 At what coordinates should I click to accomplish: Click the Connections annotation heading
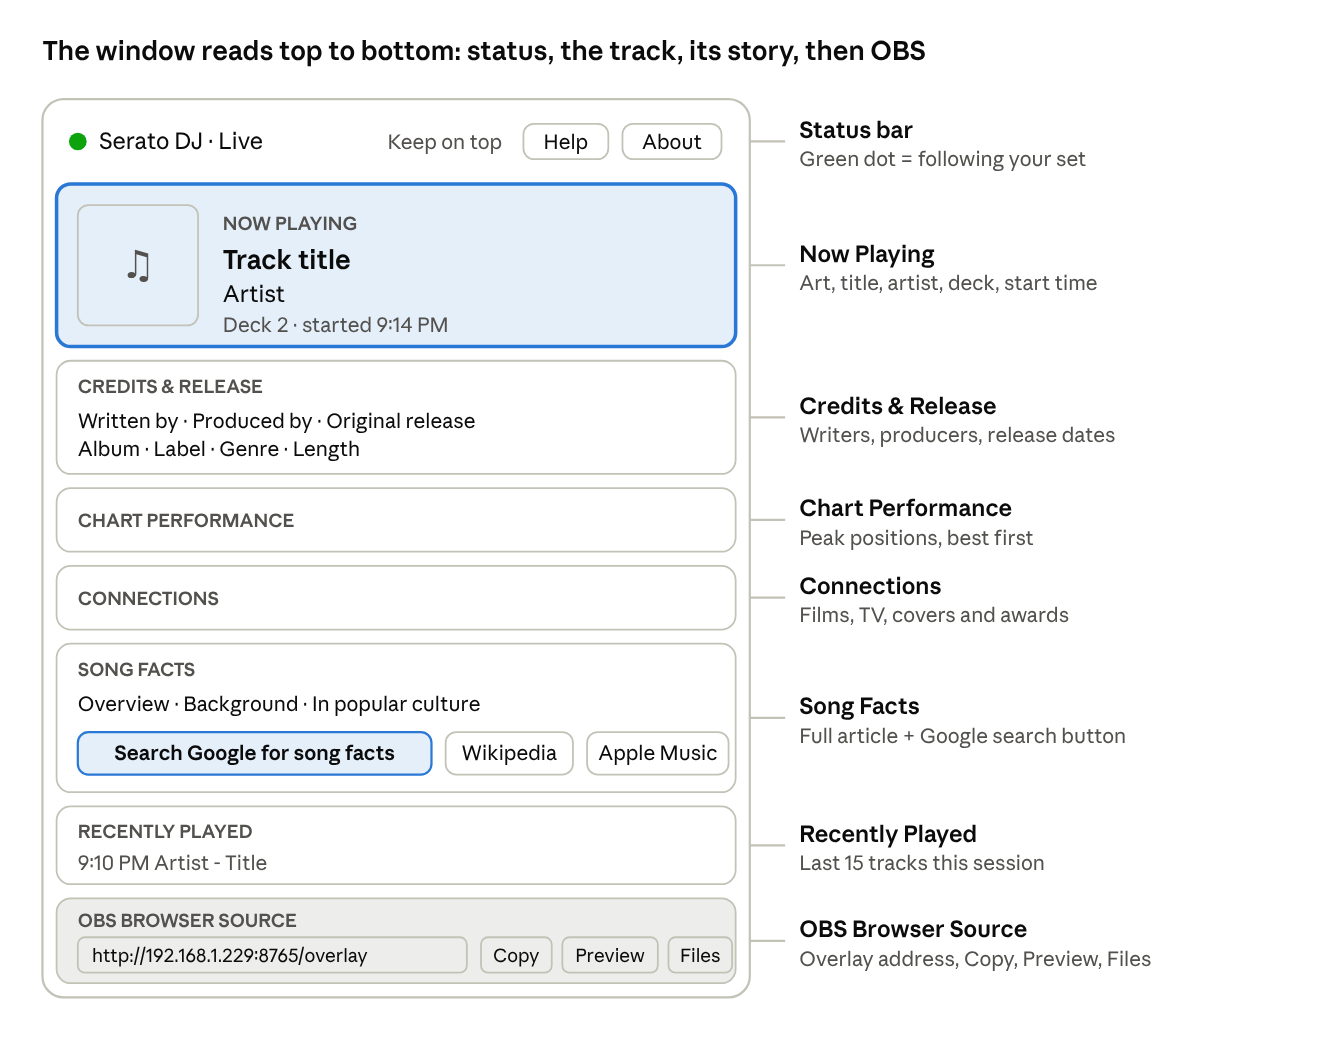870,586
